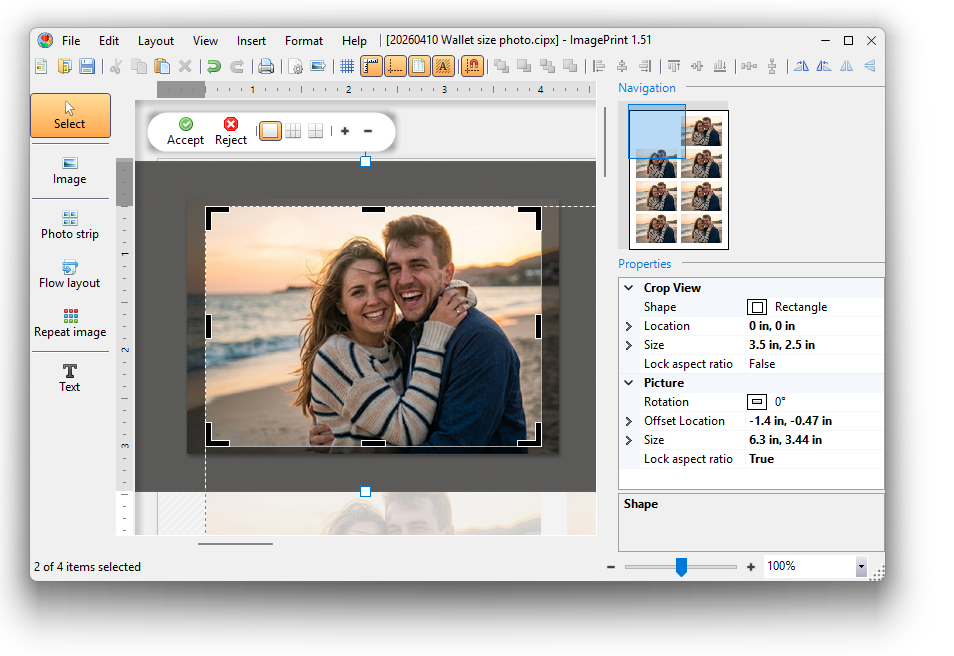Viewport: 954px width, 656px height.
Task: Expand the Location property row
Action: (x=629, y=326)
